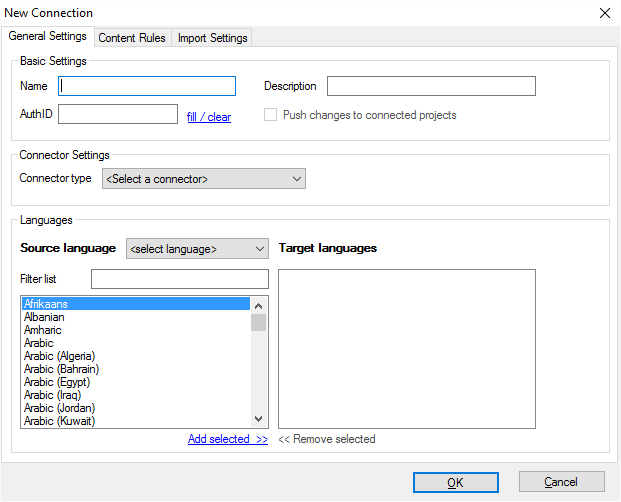Select Albanian in the language list
Image resolution: width=621 pixels, height=502 pixels.
44,317
